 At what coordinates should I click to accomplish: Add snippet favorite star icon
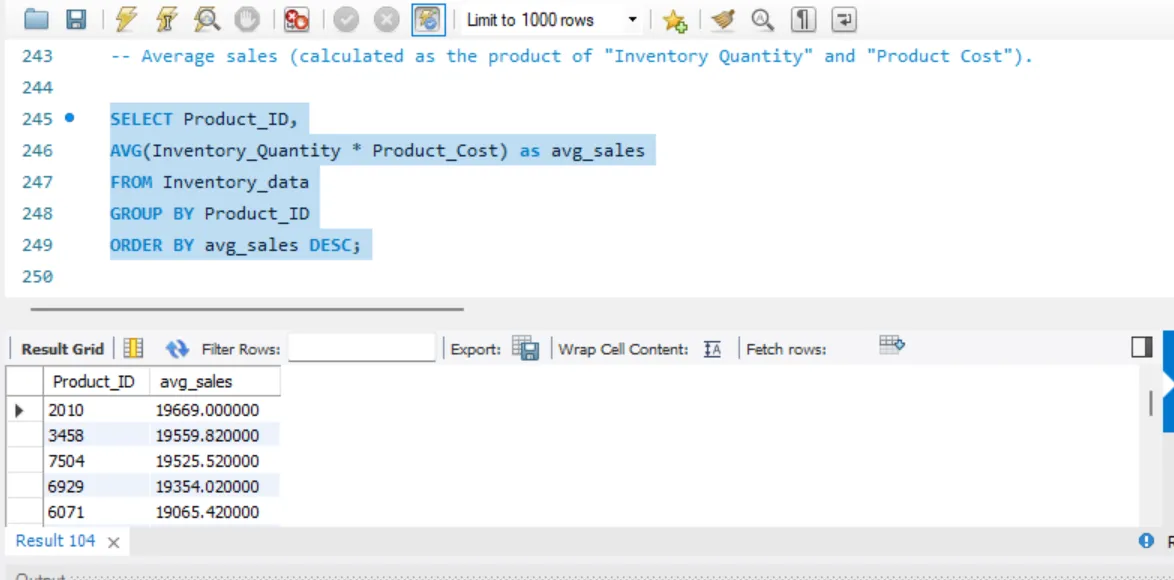[x=675, y=20]
